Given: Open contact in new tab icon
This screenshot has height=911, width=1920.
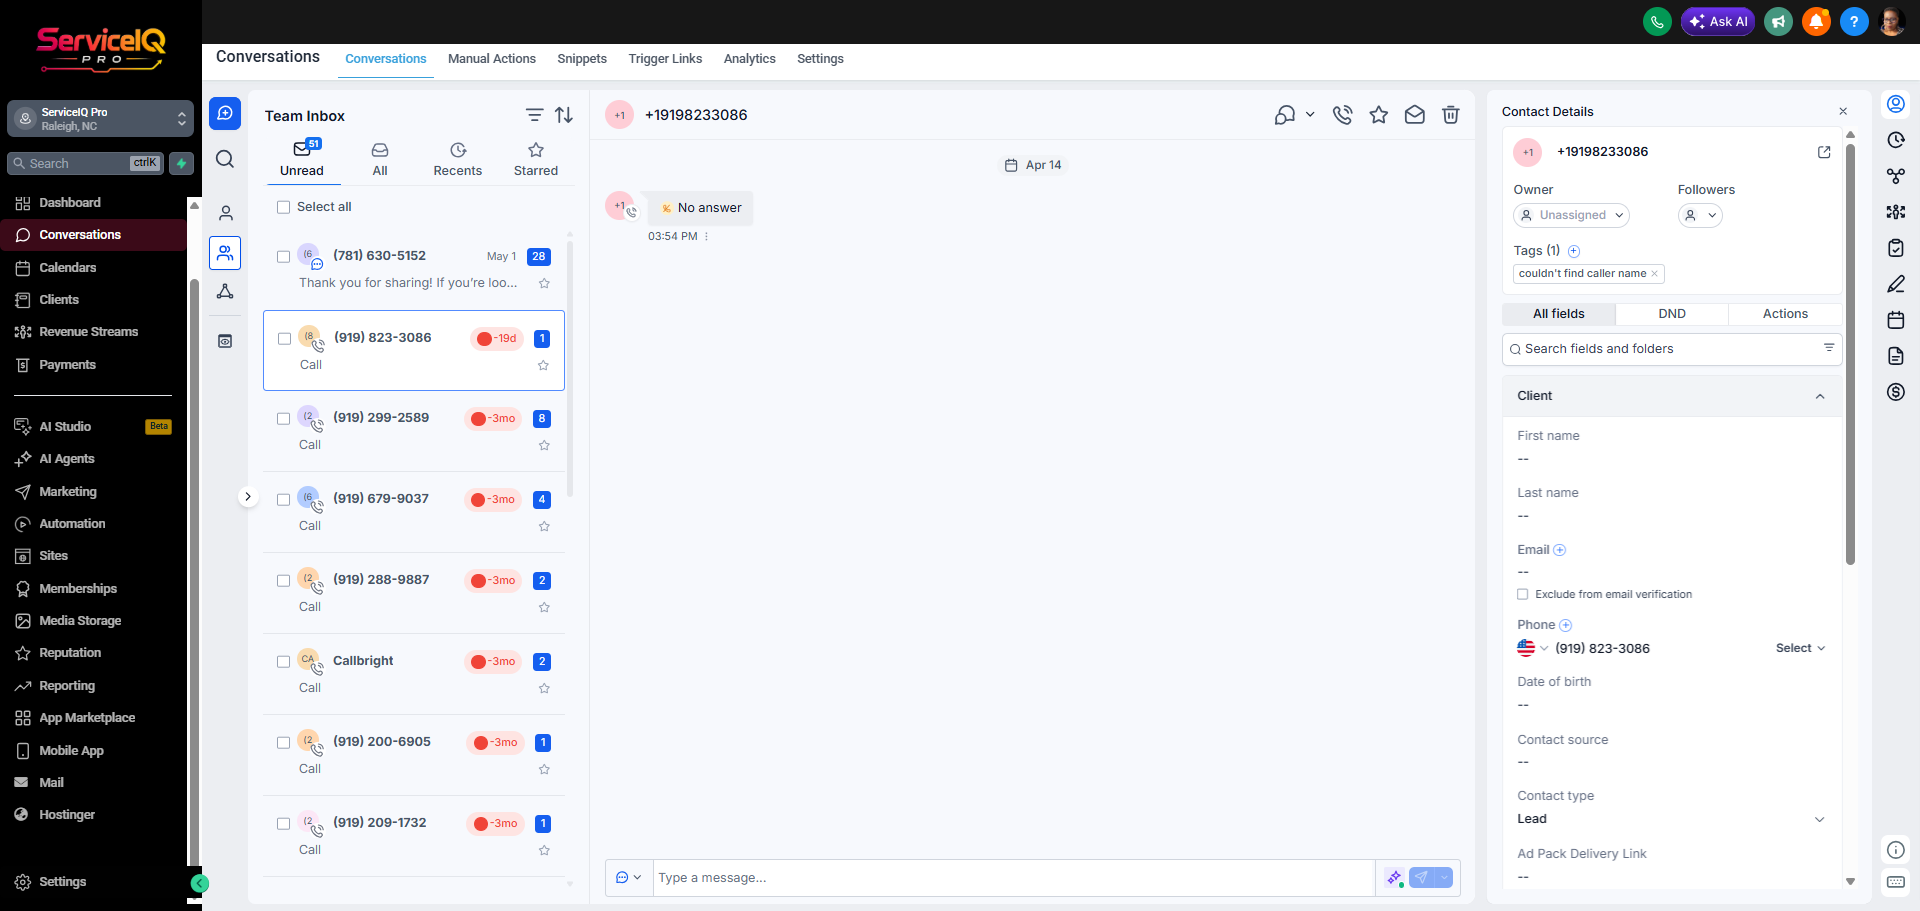Looking at the screenshot, I should (1824, 152).
